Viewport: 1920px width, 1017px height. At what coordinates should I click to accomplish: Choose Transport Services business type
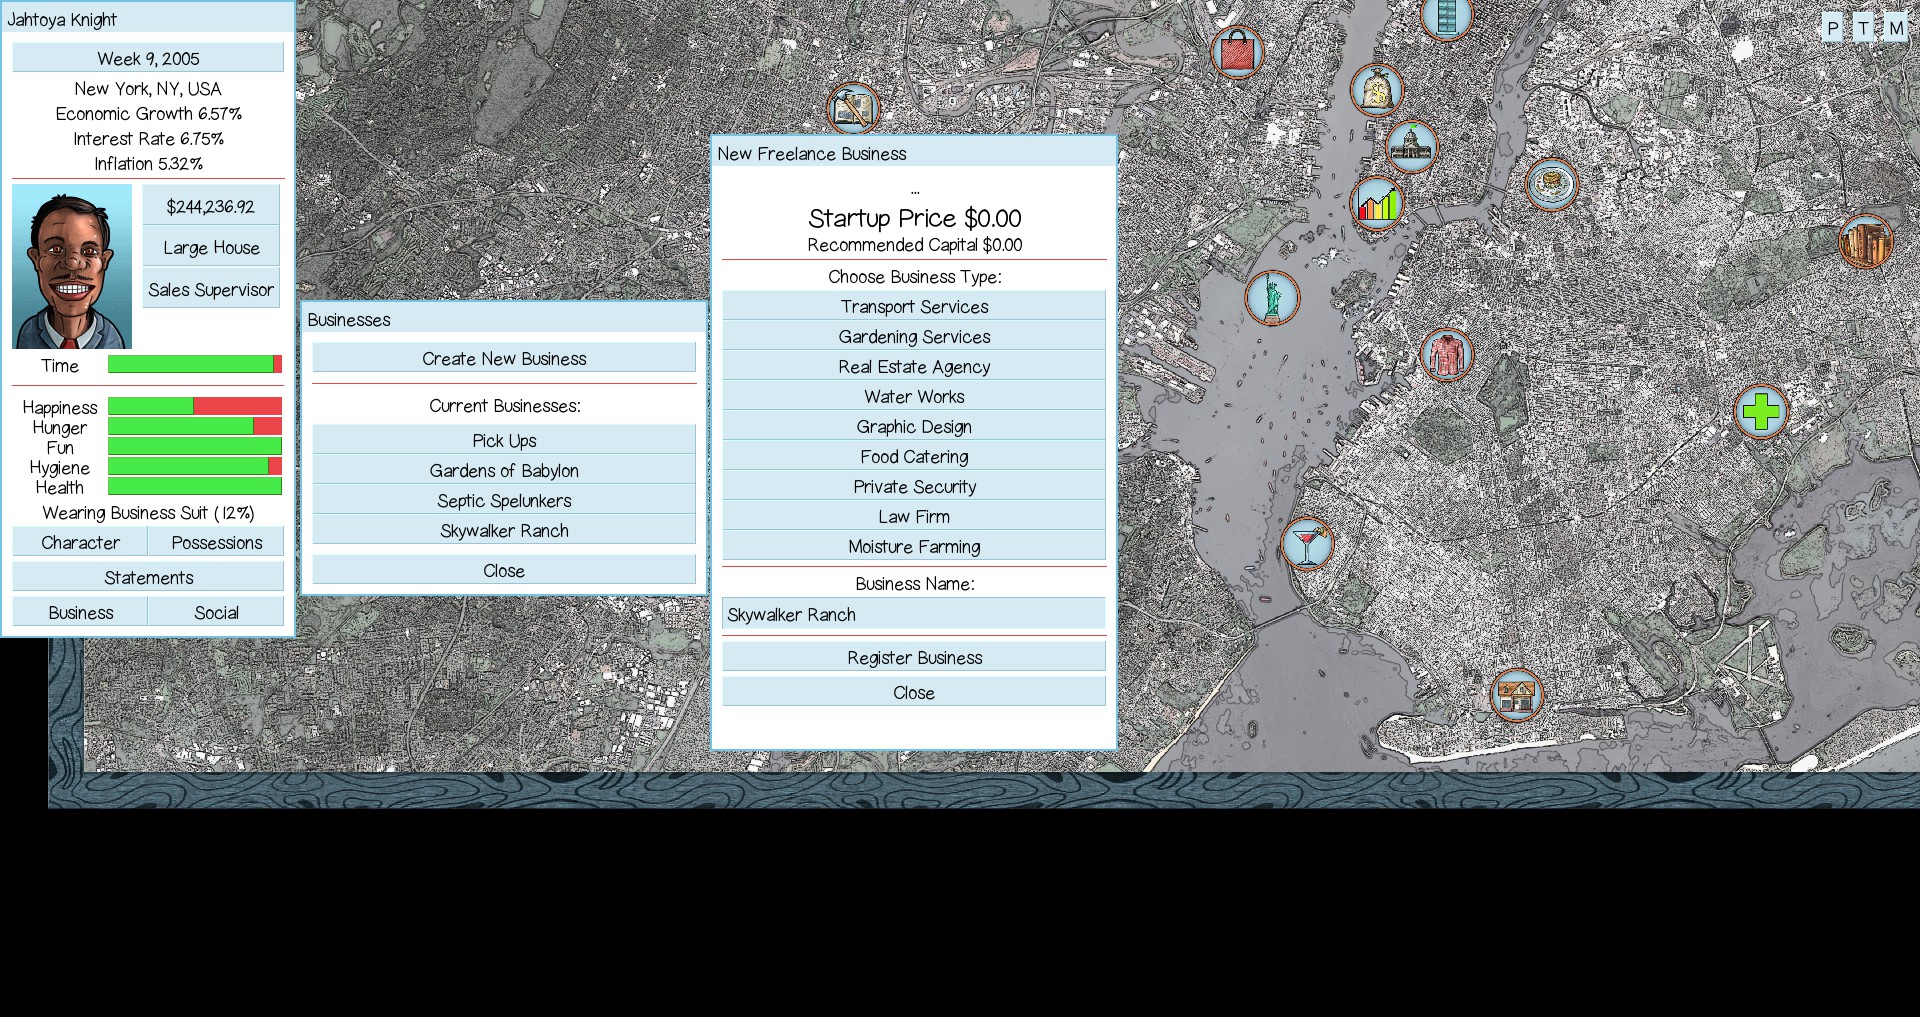[914, 306]
